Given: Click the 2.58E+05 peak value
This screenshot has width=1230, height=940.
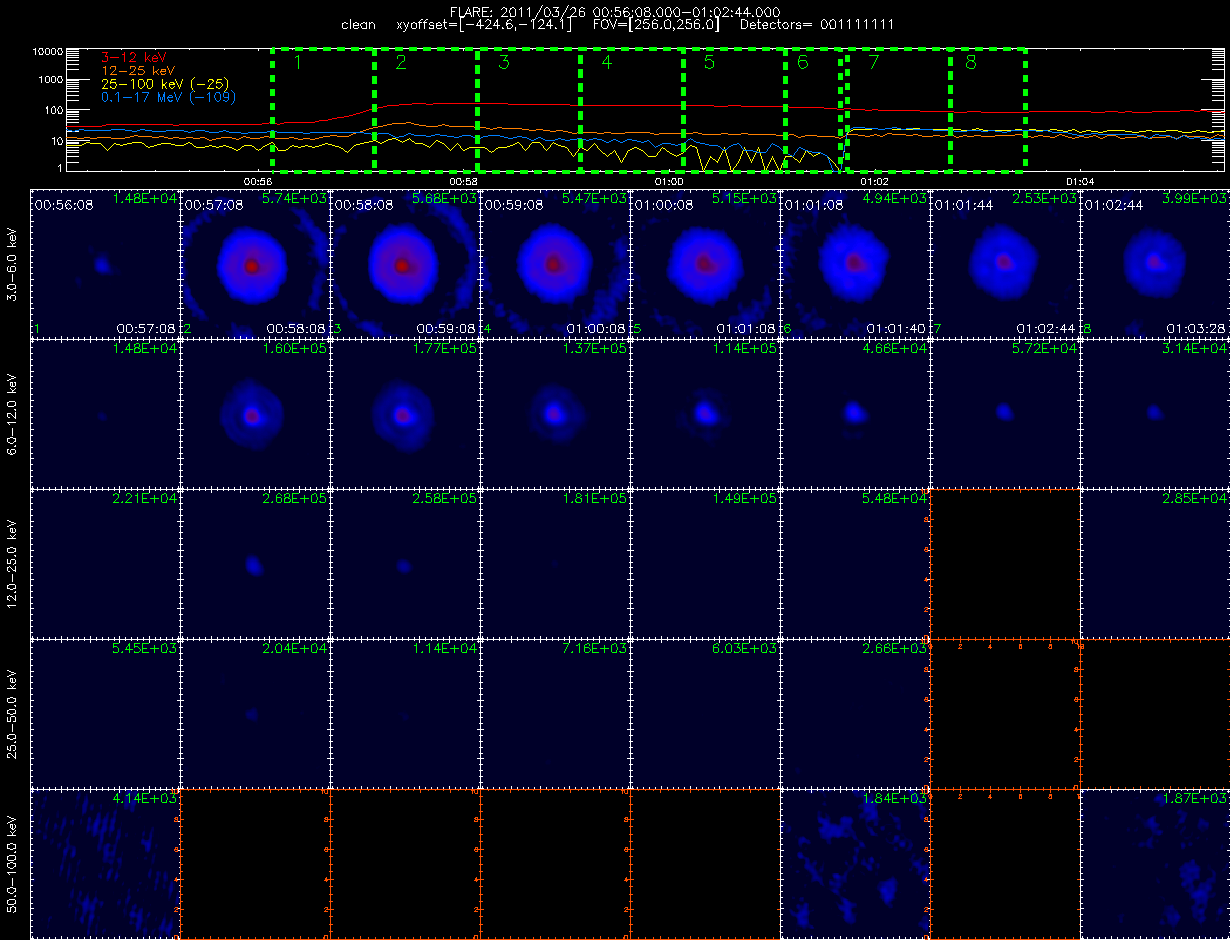Looking at the screenshot, I should 445,498.
